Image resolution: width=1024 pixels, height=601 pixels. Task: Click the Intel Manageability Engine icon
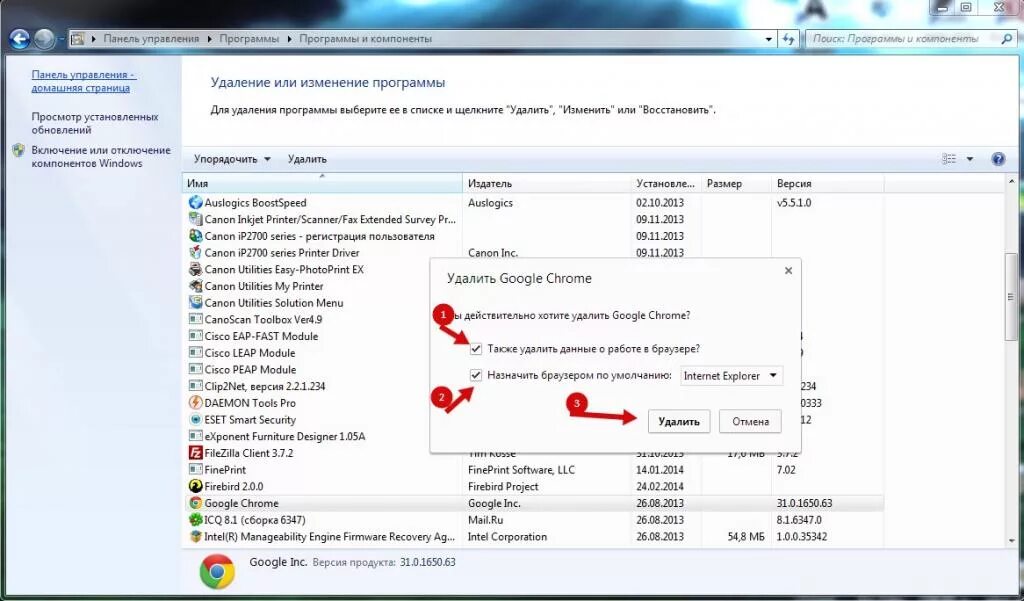195,536
